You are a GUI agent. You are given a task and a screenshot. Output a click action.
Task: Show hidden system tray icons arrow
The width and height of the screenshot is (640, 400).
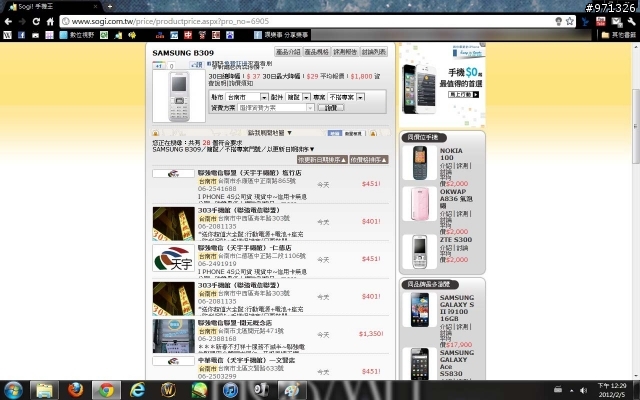click(x=571, y=391)
